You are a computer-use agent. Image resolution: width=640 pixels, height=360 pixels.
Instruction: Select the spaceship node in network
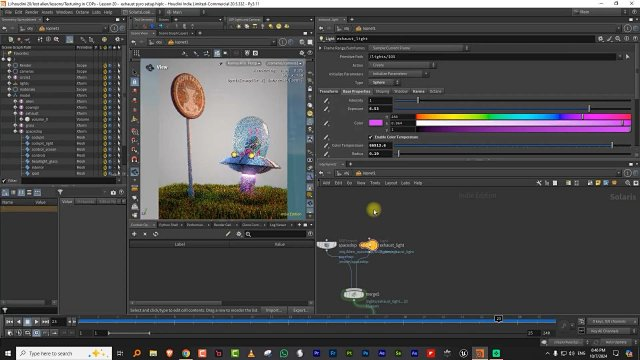click(327, 245)
